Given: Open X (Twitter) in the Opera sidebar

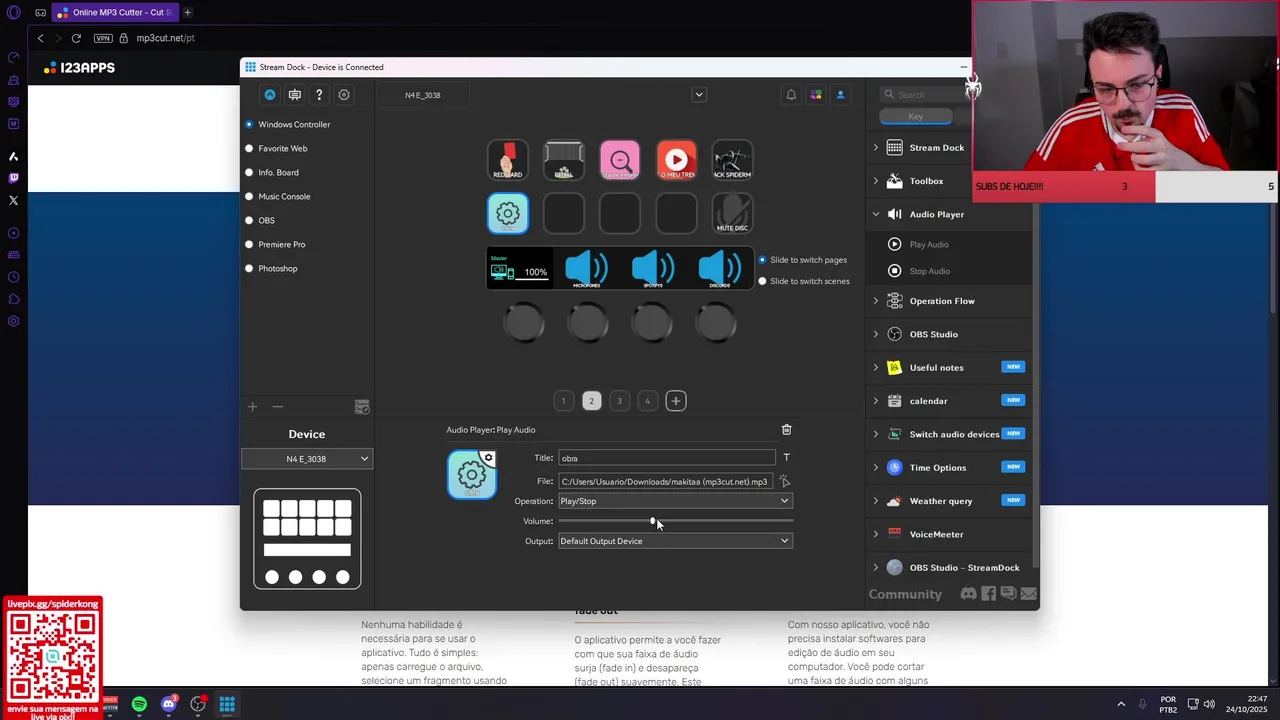Looking at the screenshot, I should point(13,200).
